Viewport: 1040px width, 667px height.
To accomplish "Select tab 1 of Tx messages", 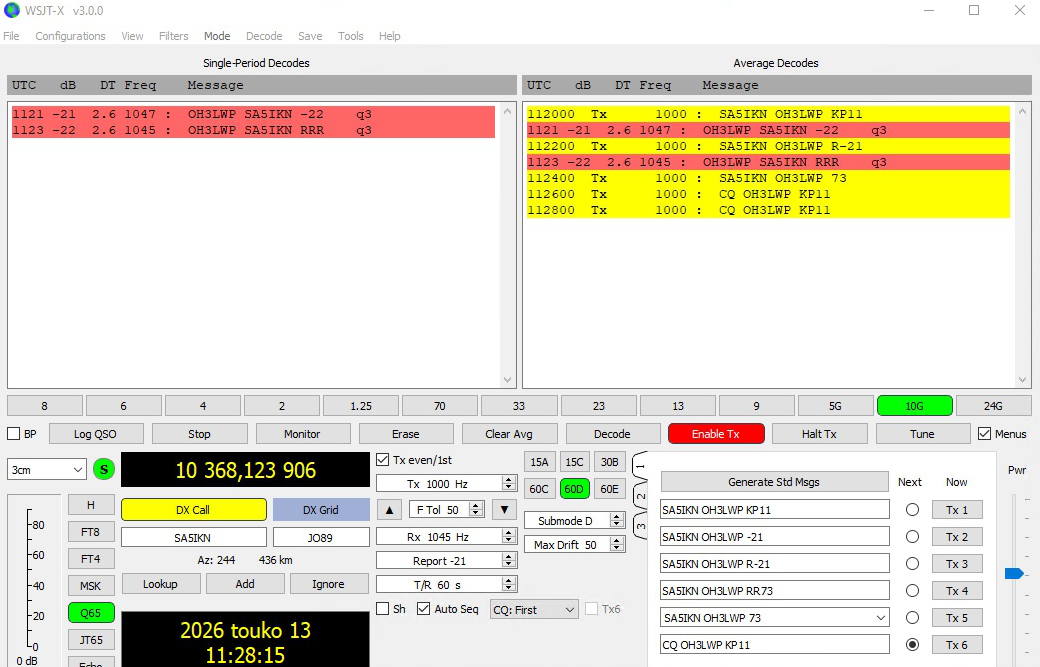I will 640,466.
